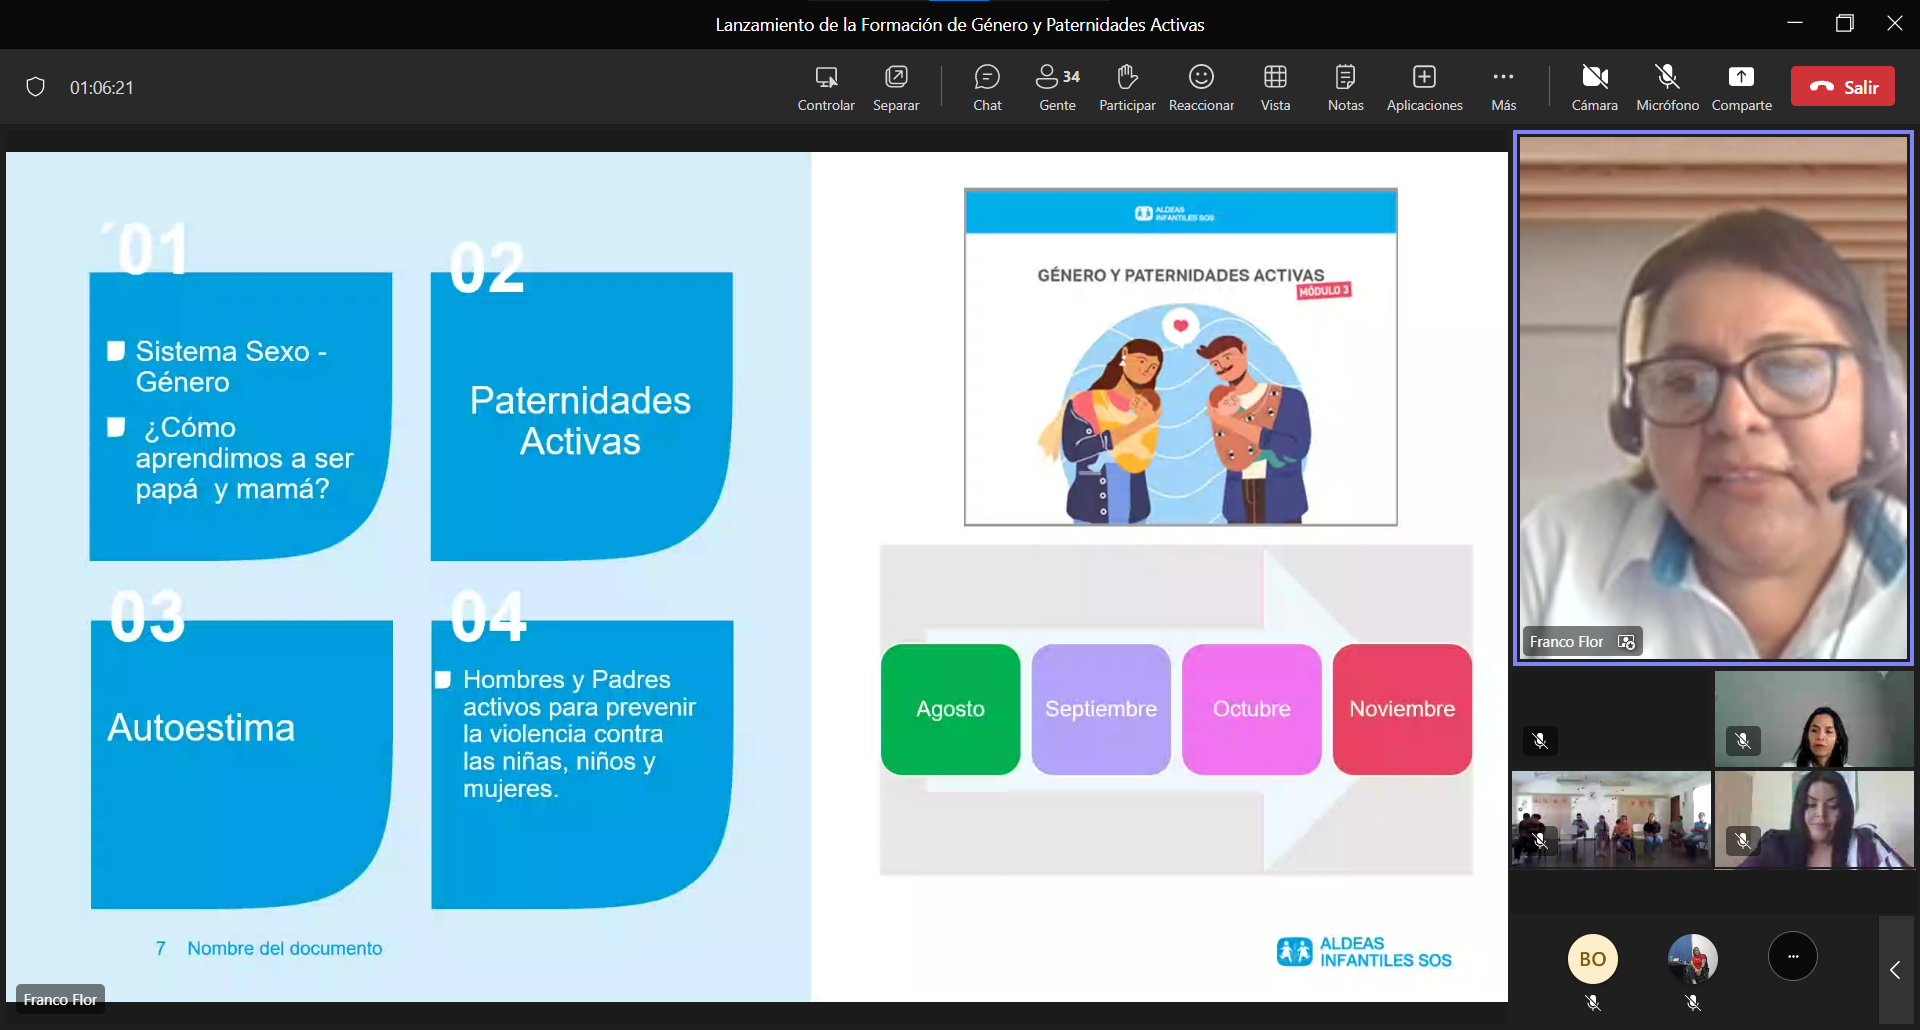Click the Participar raise hand icon
The width and height of the screenshot is (1920, 1030).
point(1127,87)
